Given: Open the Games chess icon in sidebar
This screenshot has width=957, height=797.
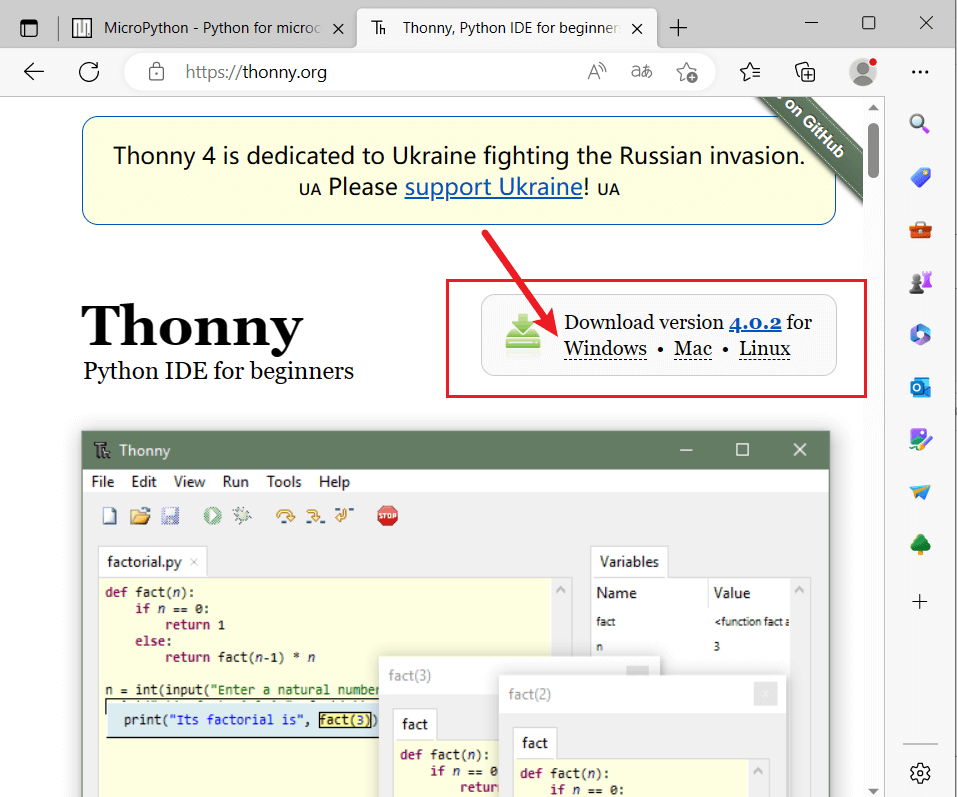Looking at the screenshot, I should coord(920,282).
